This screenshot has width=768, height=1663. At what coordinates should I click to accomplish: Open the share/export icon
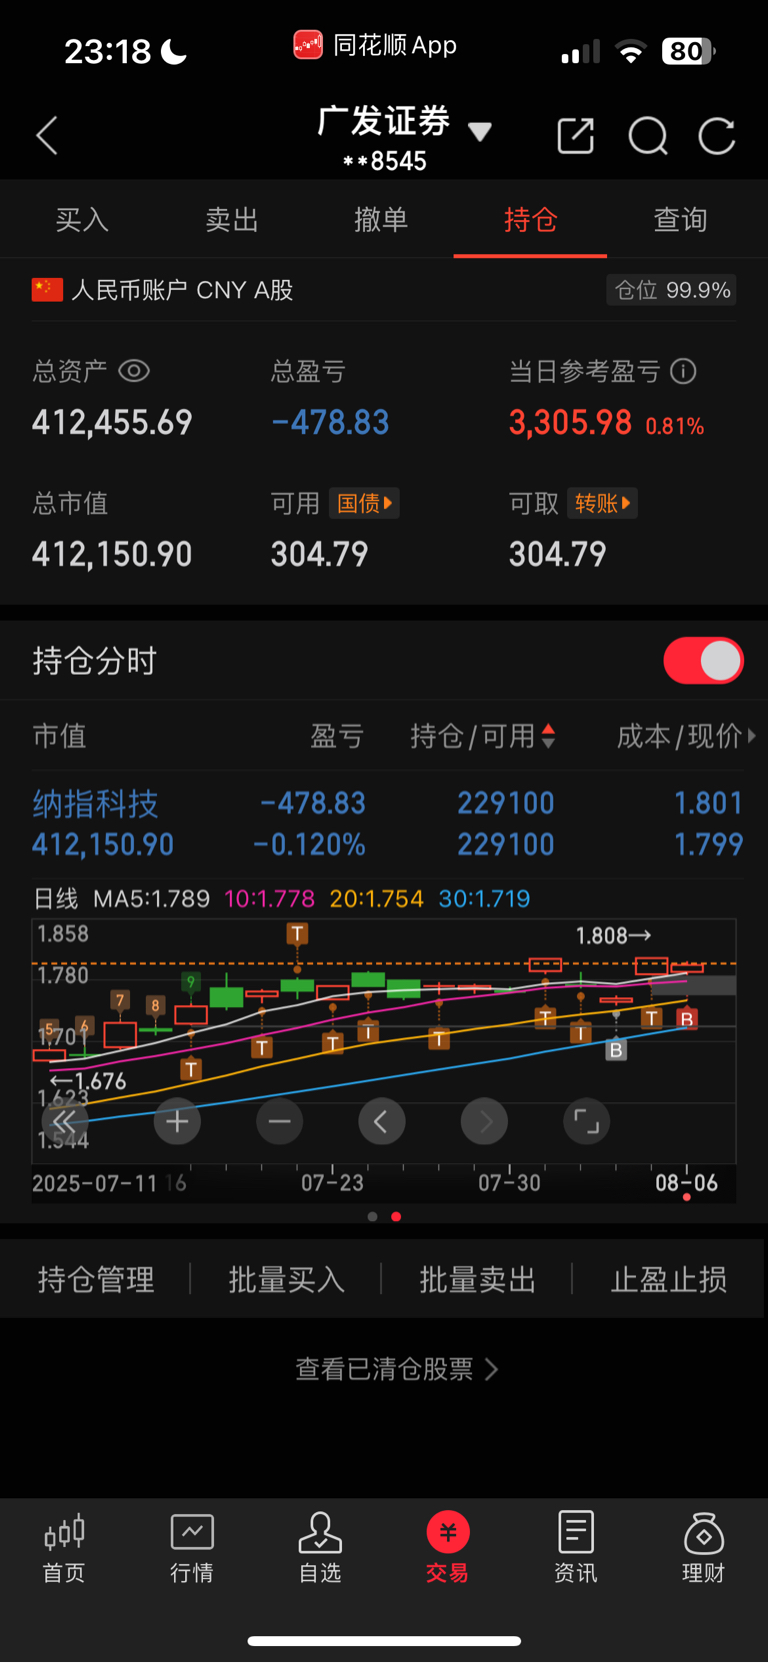click(575, 135)
